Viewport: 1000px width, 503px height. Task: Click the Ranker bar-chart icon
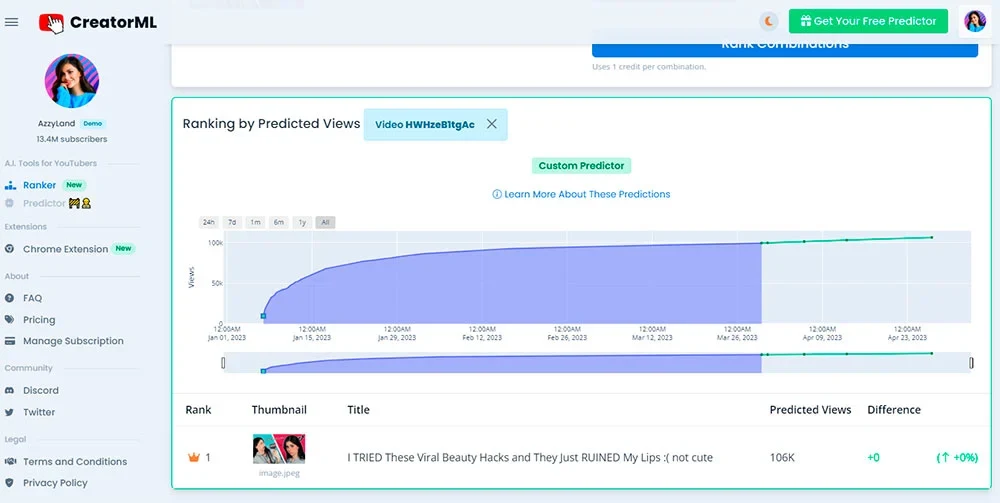coord(10,186)
